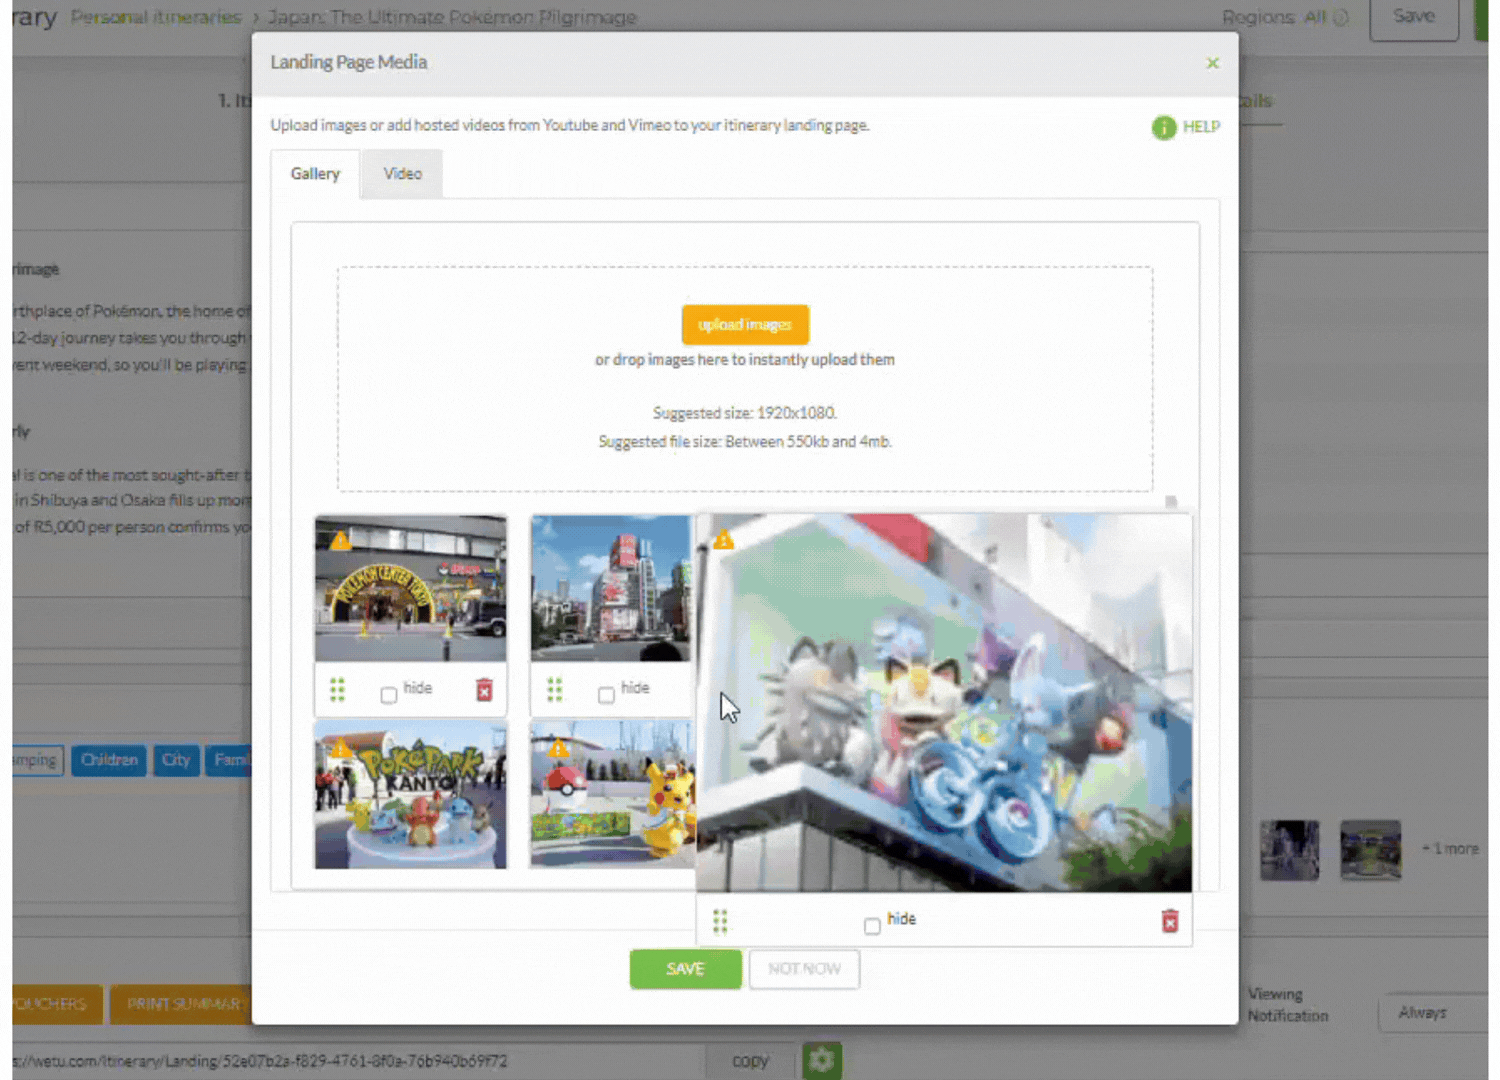Click warning icon on Pikachu thumbnail
The width and height of the screenshot is (1500, 1080).
coord(558,748)
